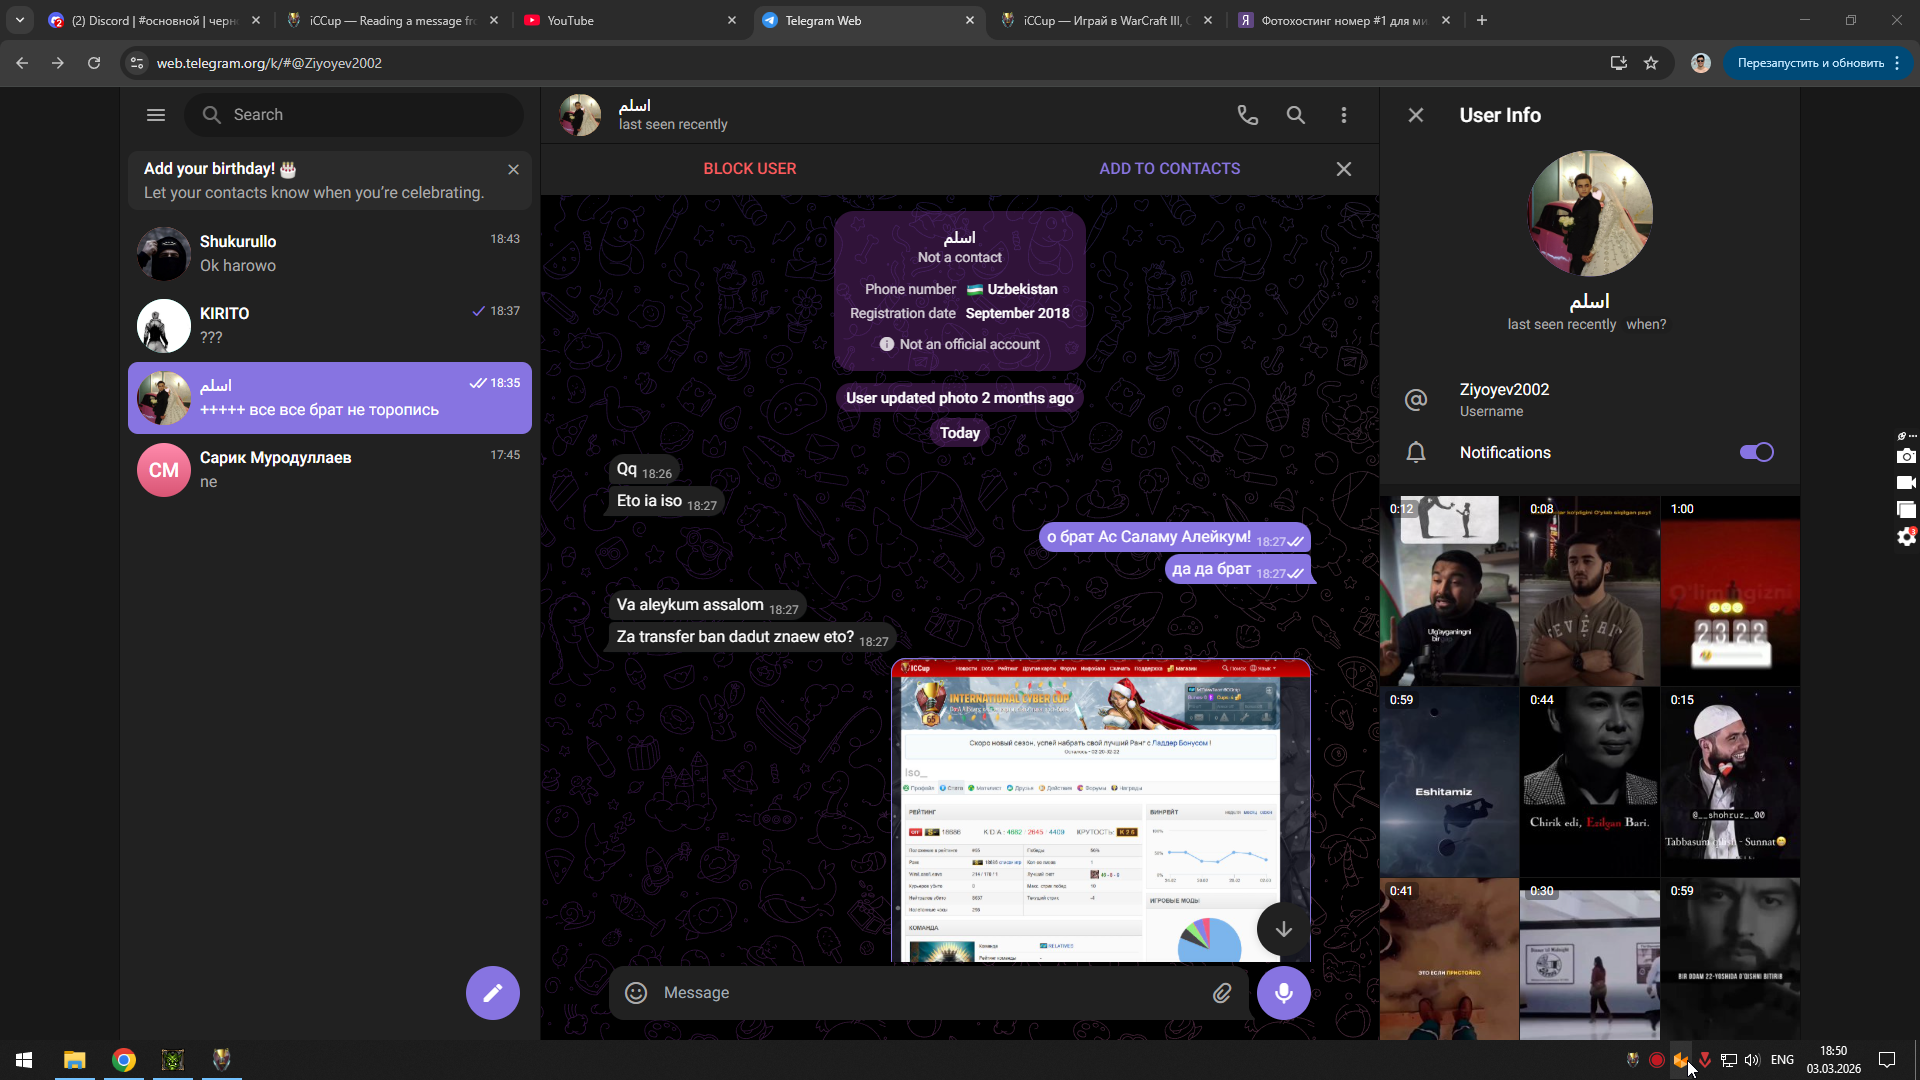Open the hamburger main menu
Viewport: 1920px width, 1080px height.
point(156,115)
